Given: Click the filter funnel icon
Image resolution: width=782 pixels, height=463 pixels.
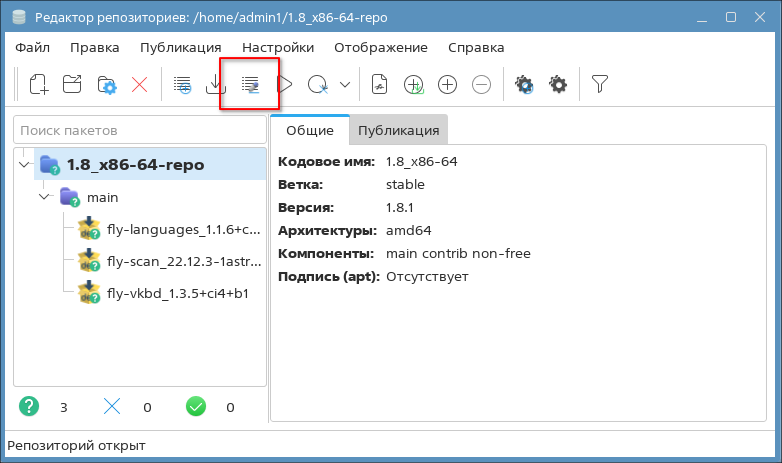Looking at the screenshot, I should click(x=599, y=85).
